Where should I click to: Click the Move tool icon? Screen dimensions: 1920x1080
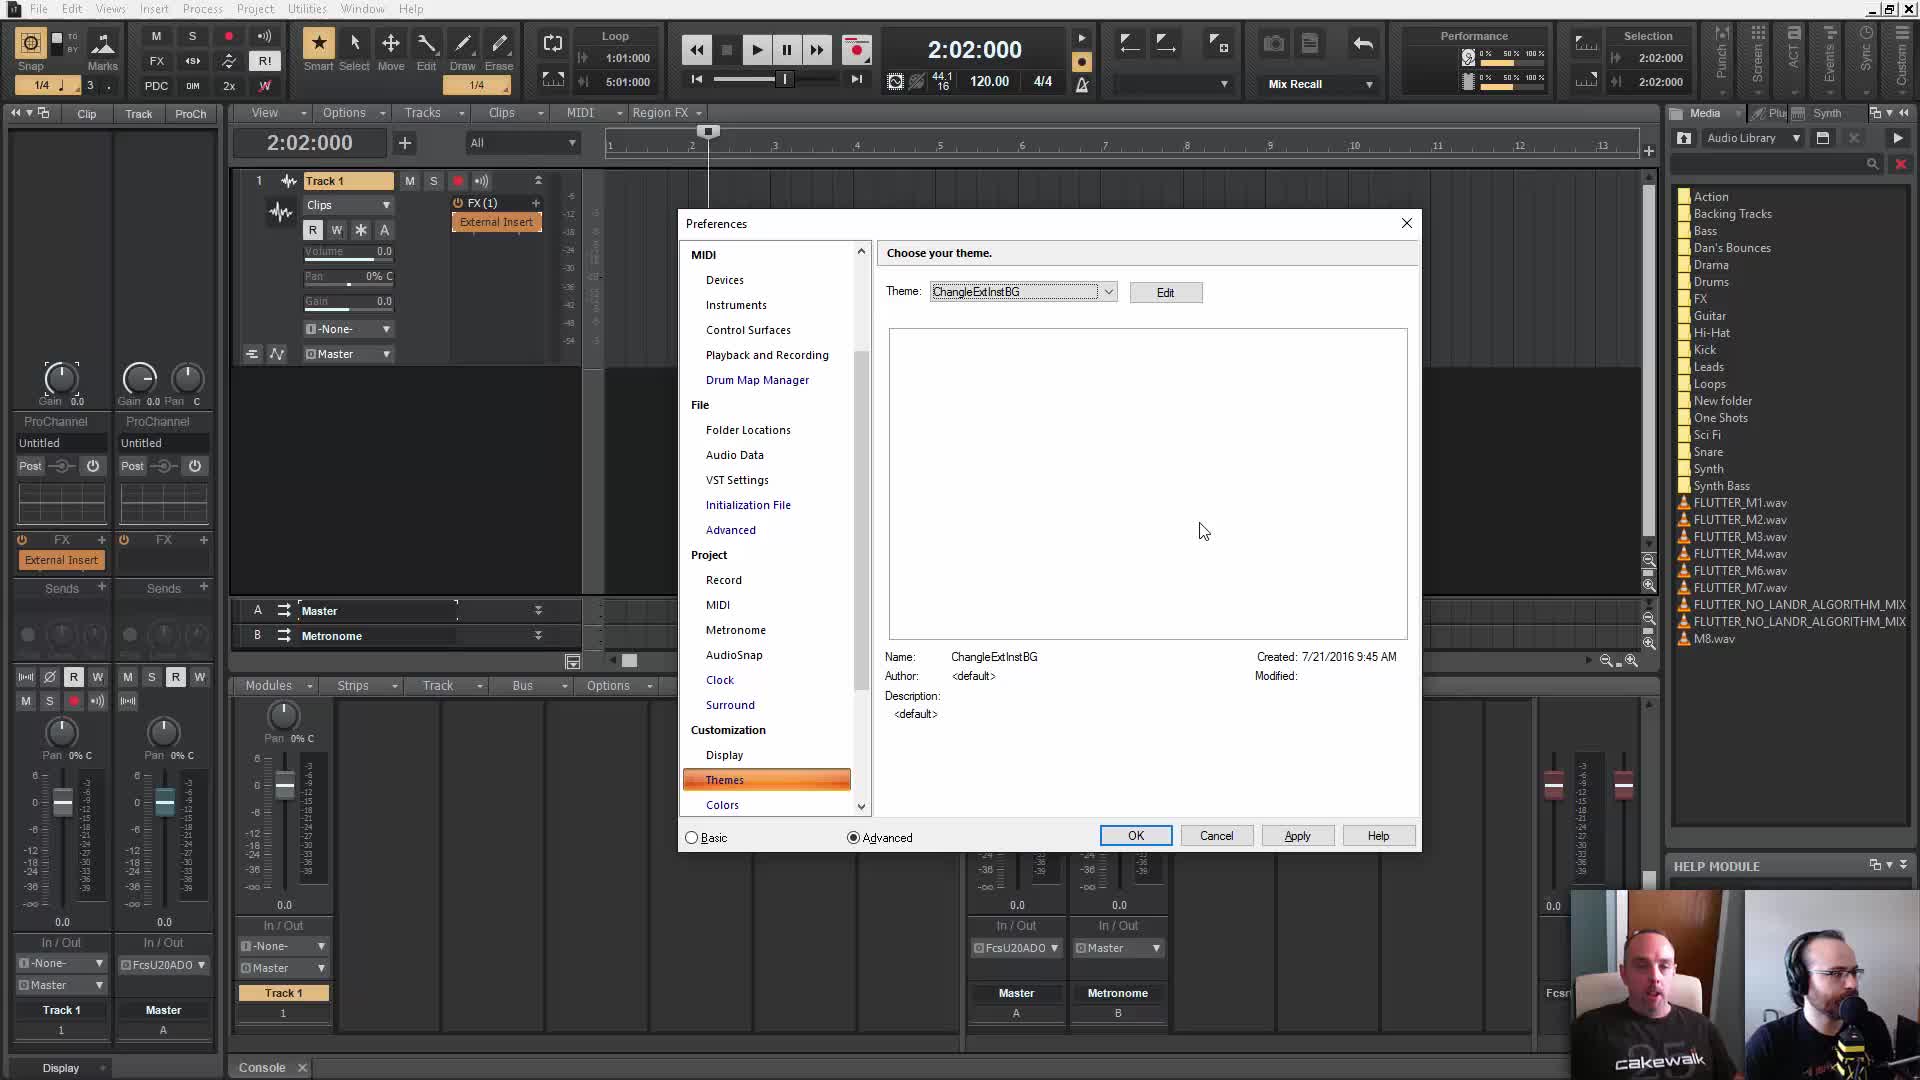[391, 43]
